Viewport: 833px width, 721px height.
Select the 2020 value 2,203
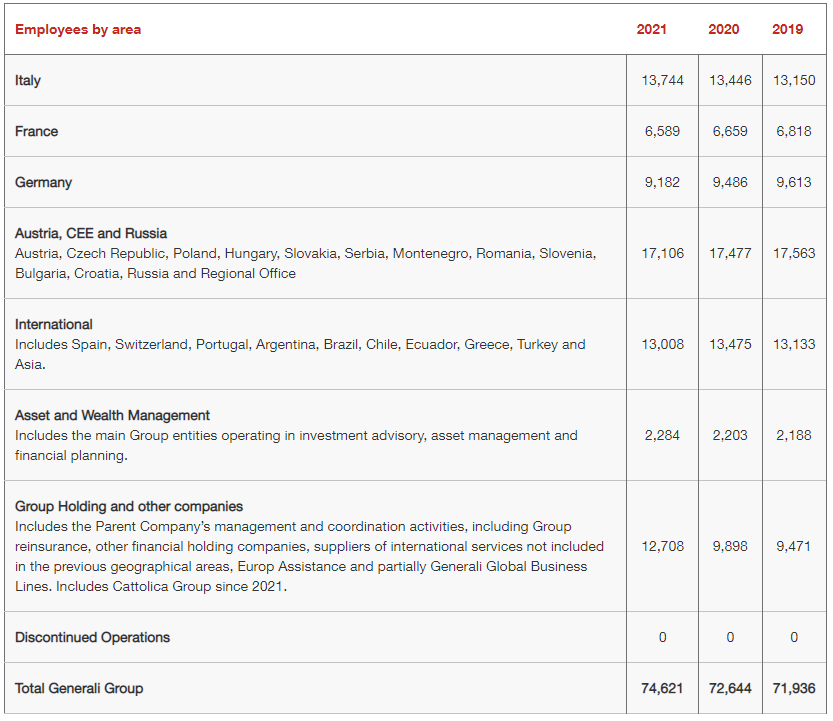click(x=730, y=435)
